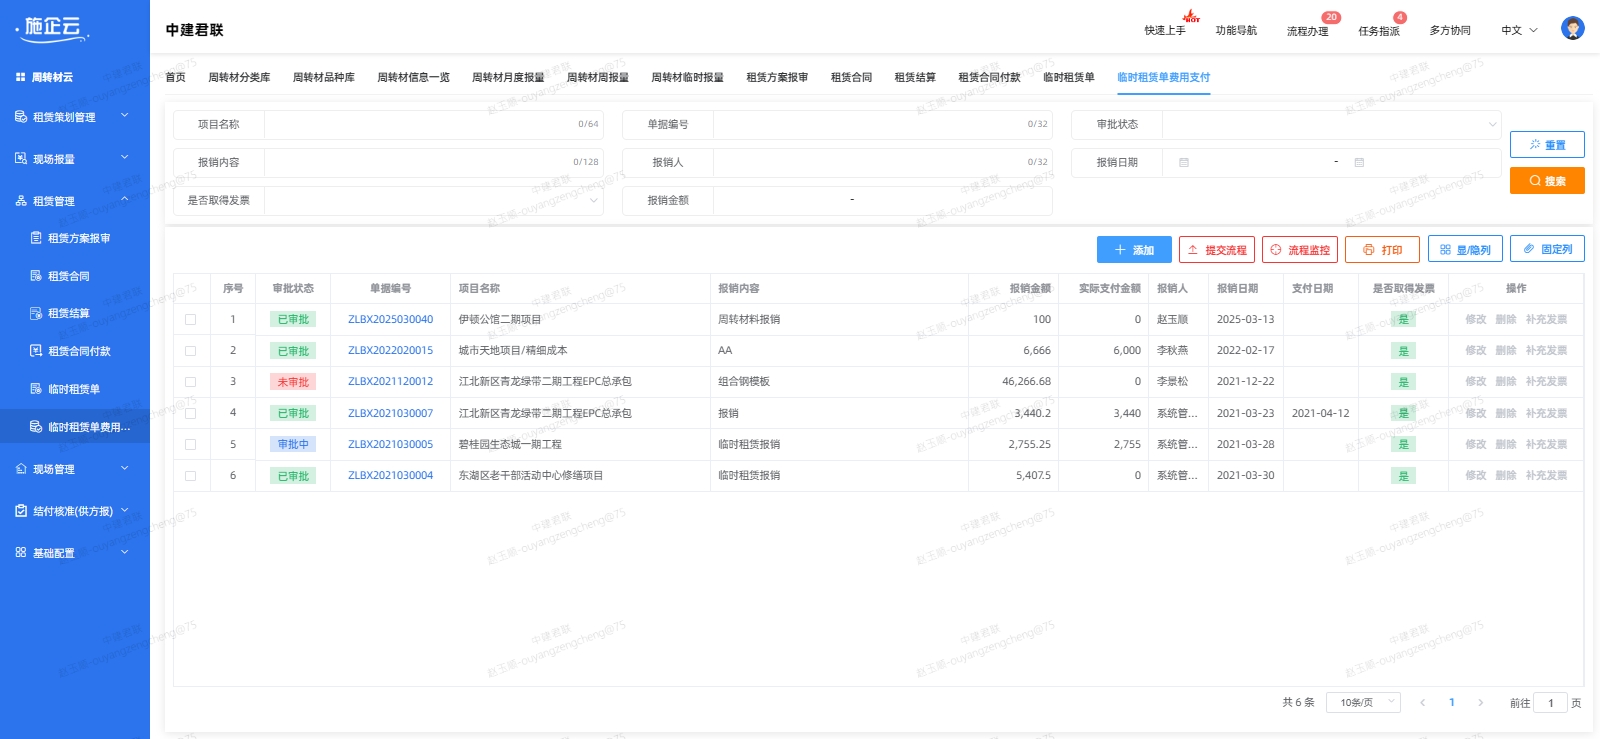Open 功能导航 in top bar
Image resolution: width=1600 pixels, height=739 pixels.
[1237, 30]
